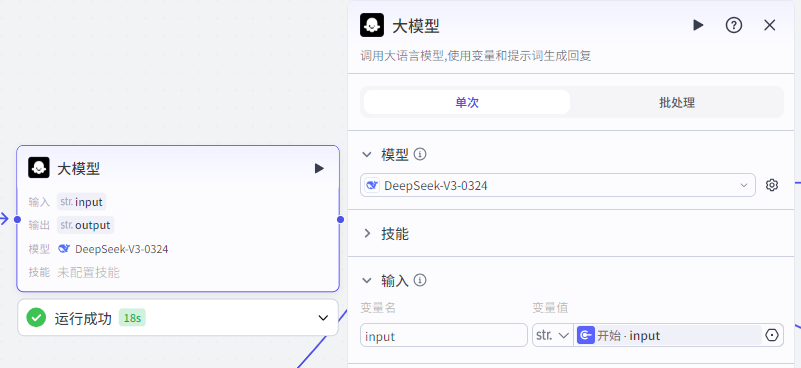This screenshot has height=368, width=801.
Task: Close the 大模型 settings panel
Action: (x=769, y=25)
